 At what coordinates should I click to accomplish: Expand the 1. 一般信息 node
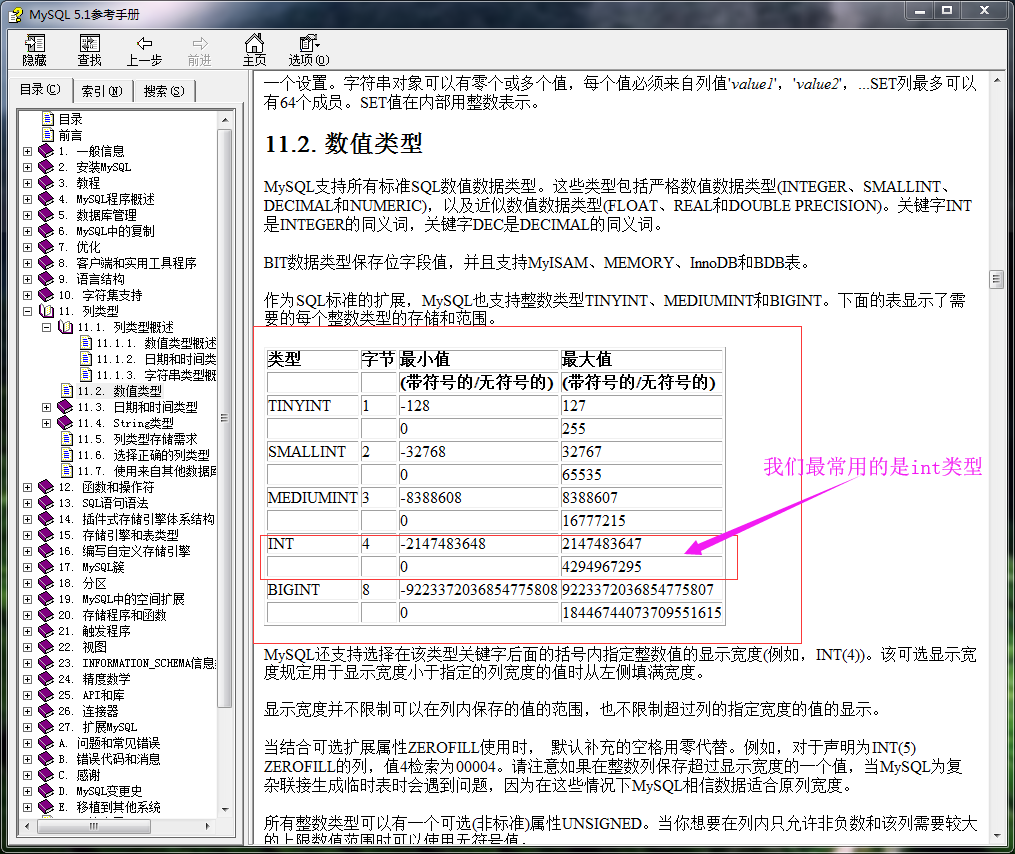[x=27, y=151]
